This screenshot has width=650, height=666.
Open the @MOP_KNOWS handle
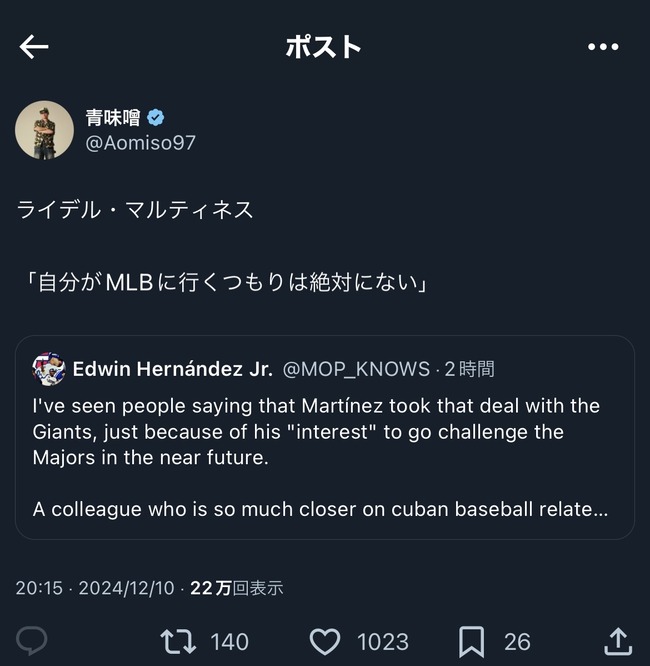pos(356,369)
